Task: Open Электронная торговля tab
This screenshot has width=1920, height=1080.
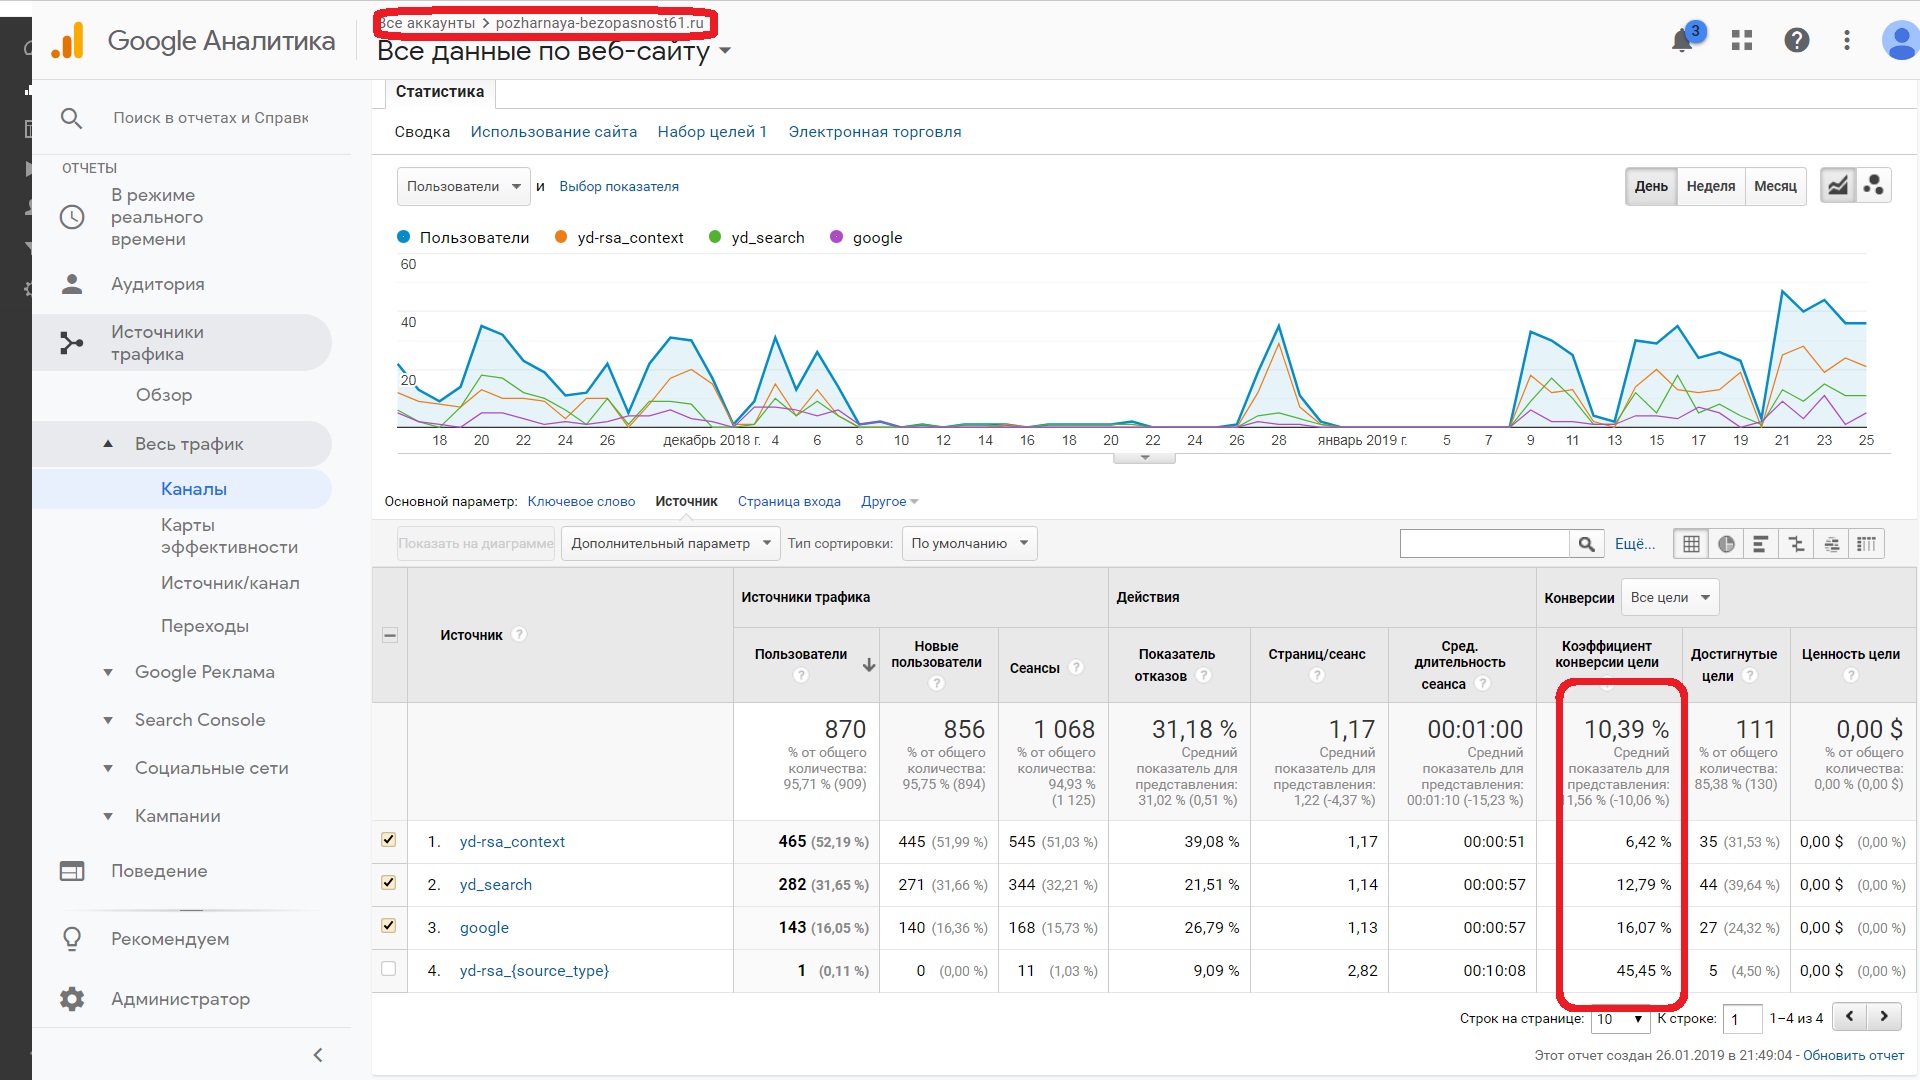Action: [x=875, y=132]
